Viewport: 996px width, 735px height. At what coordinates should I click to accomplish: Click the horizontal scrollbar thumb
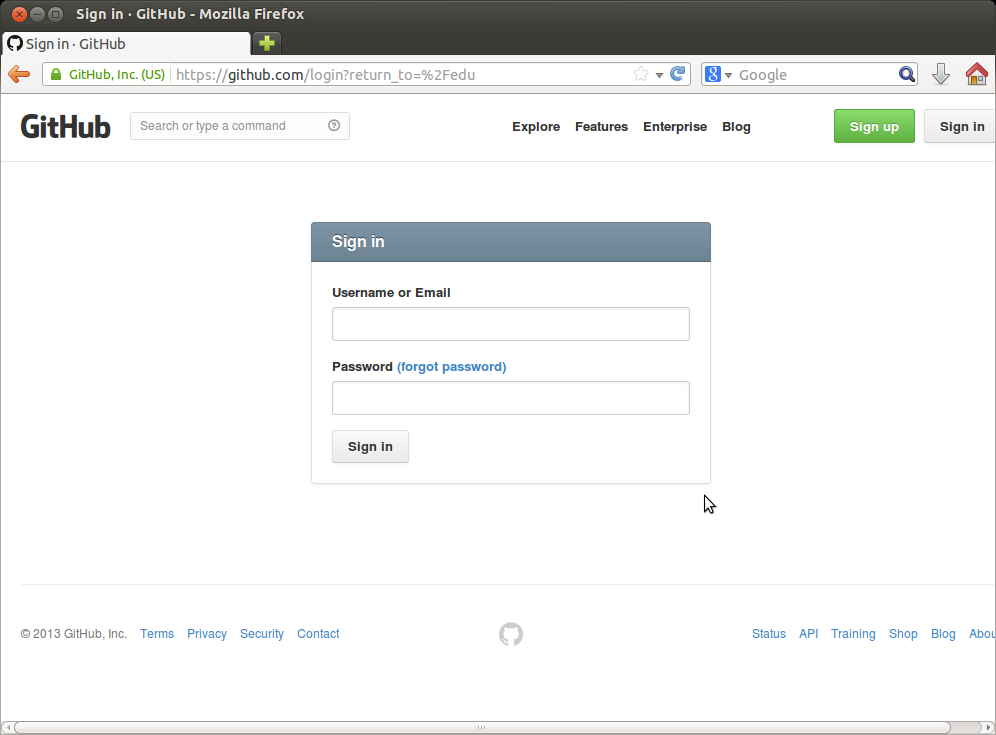[x=482, y=727]
